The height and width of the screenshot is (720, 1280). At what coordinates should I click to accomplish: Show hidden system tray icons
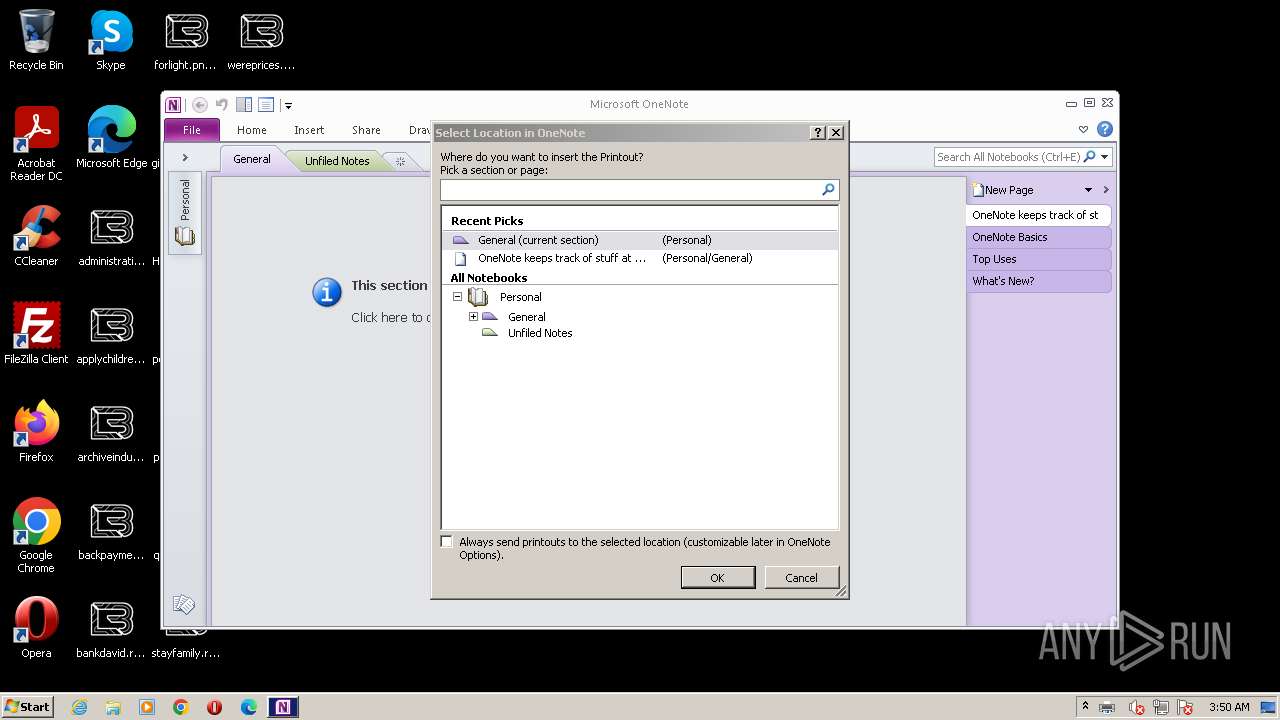pyautogui.click(x=1085, y=706)
